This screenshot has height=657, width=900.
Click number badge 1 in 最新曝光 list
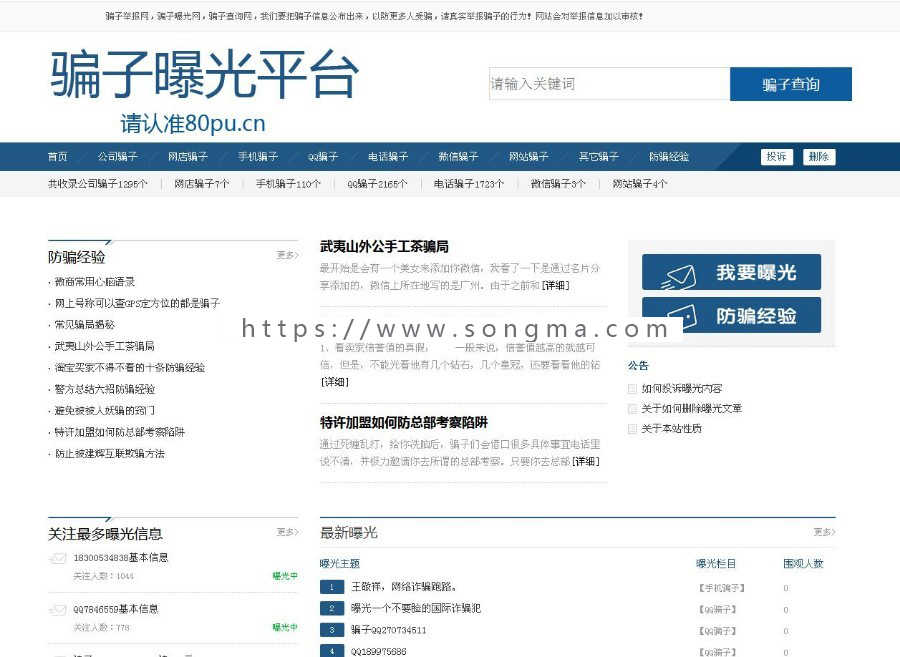coord(332,586)
